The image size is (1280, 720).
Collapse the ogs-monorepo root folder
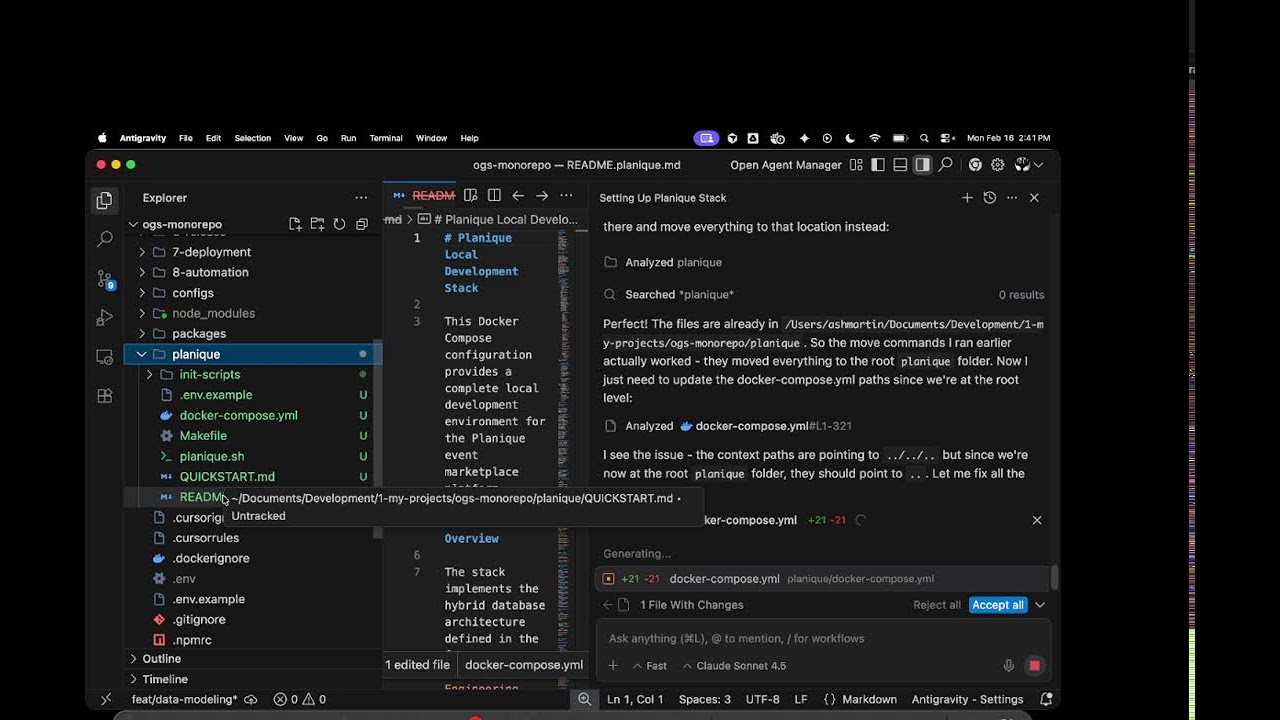pyautogui.click(x=133, y=225)
